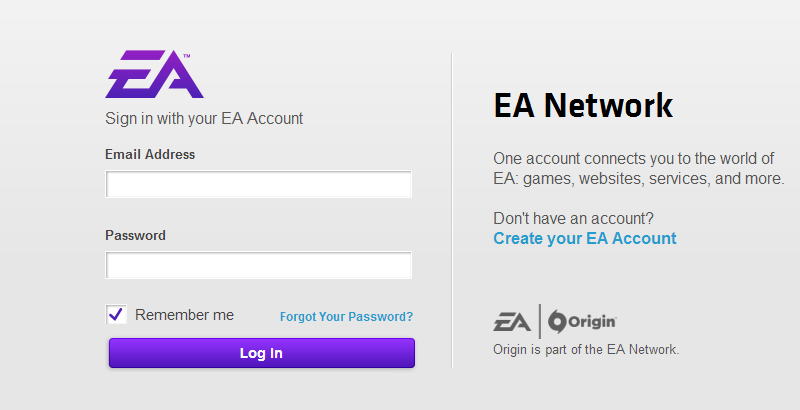Open the Create your EA Account link
The image size is (800, 410).
(x=585, y=238)
